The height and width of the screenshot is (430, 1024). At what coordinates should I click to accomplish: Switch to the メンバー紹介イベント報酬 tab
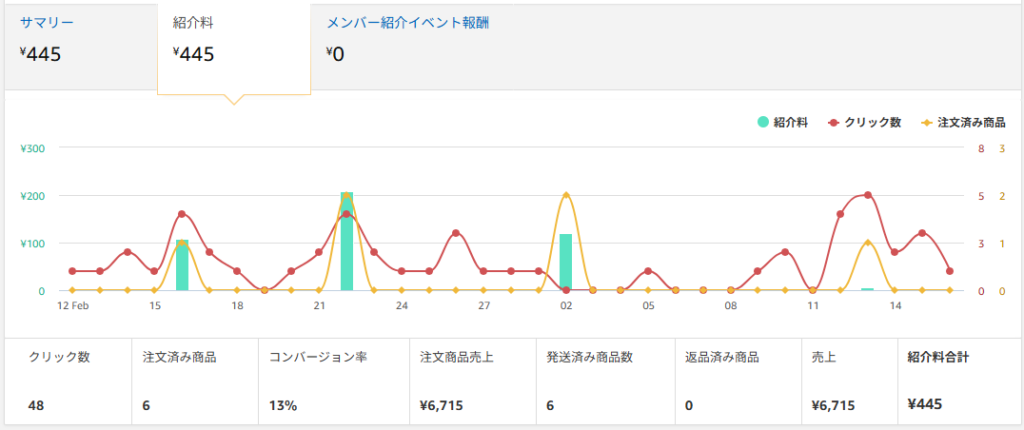pyautogui.click(x=407, y=22)
